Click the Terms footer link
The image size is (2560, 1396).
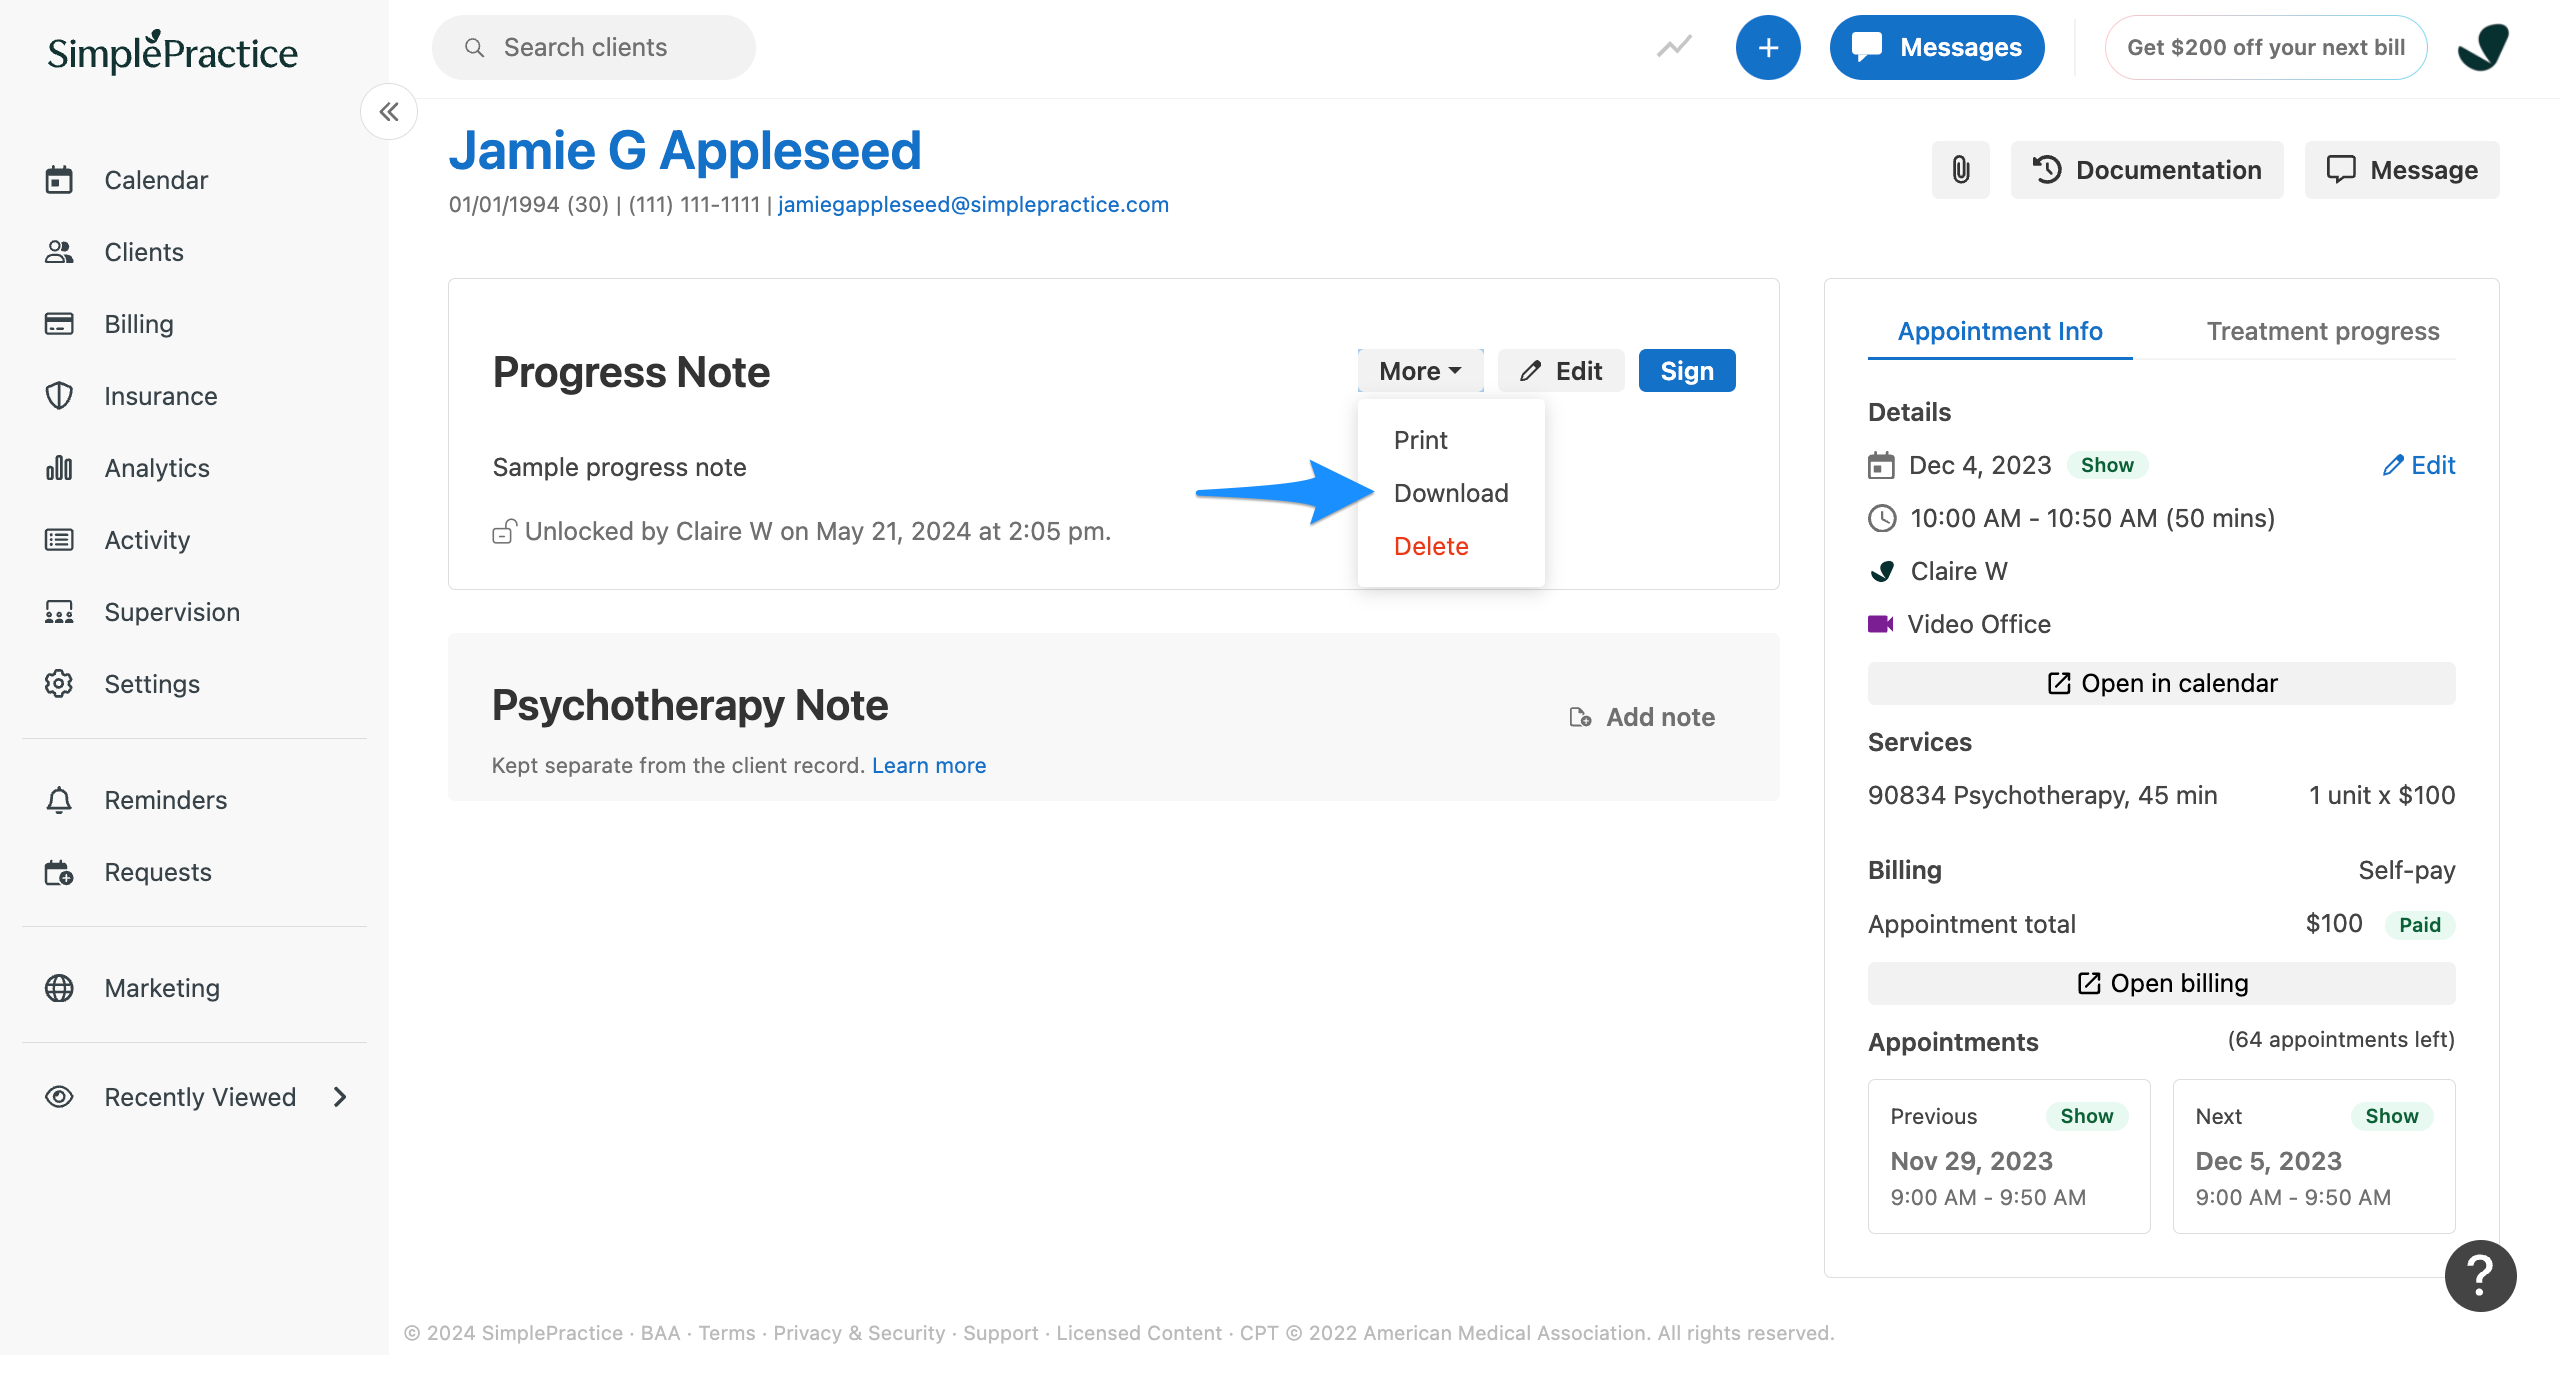pos(727,1333)
